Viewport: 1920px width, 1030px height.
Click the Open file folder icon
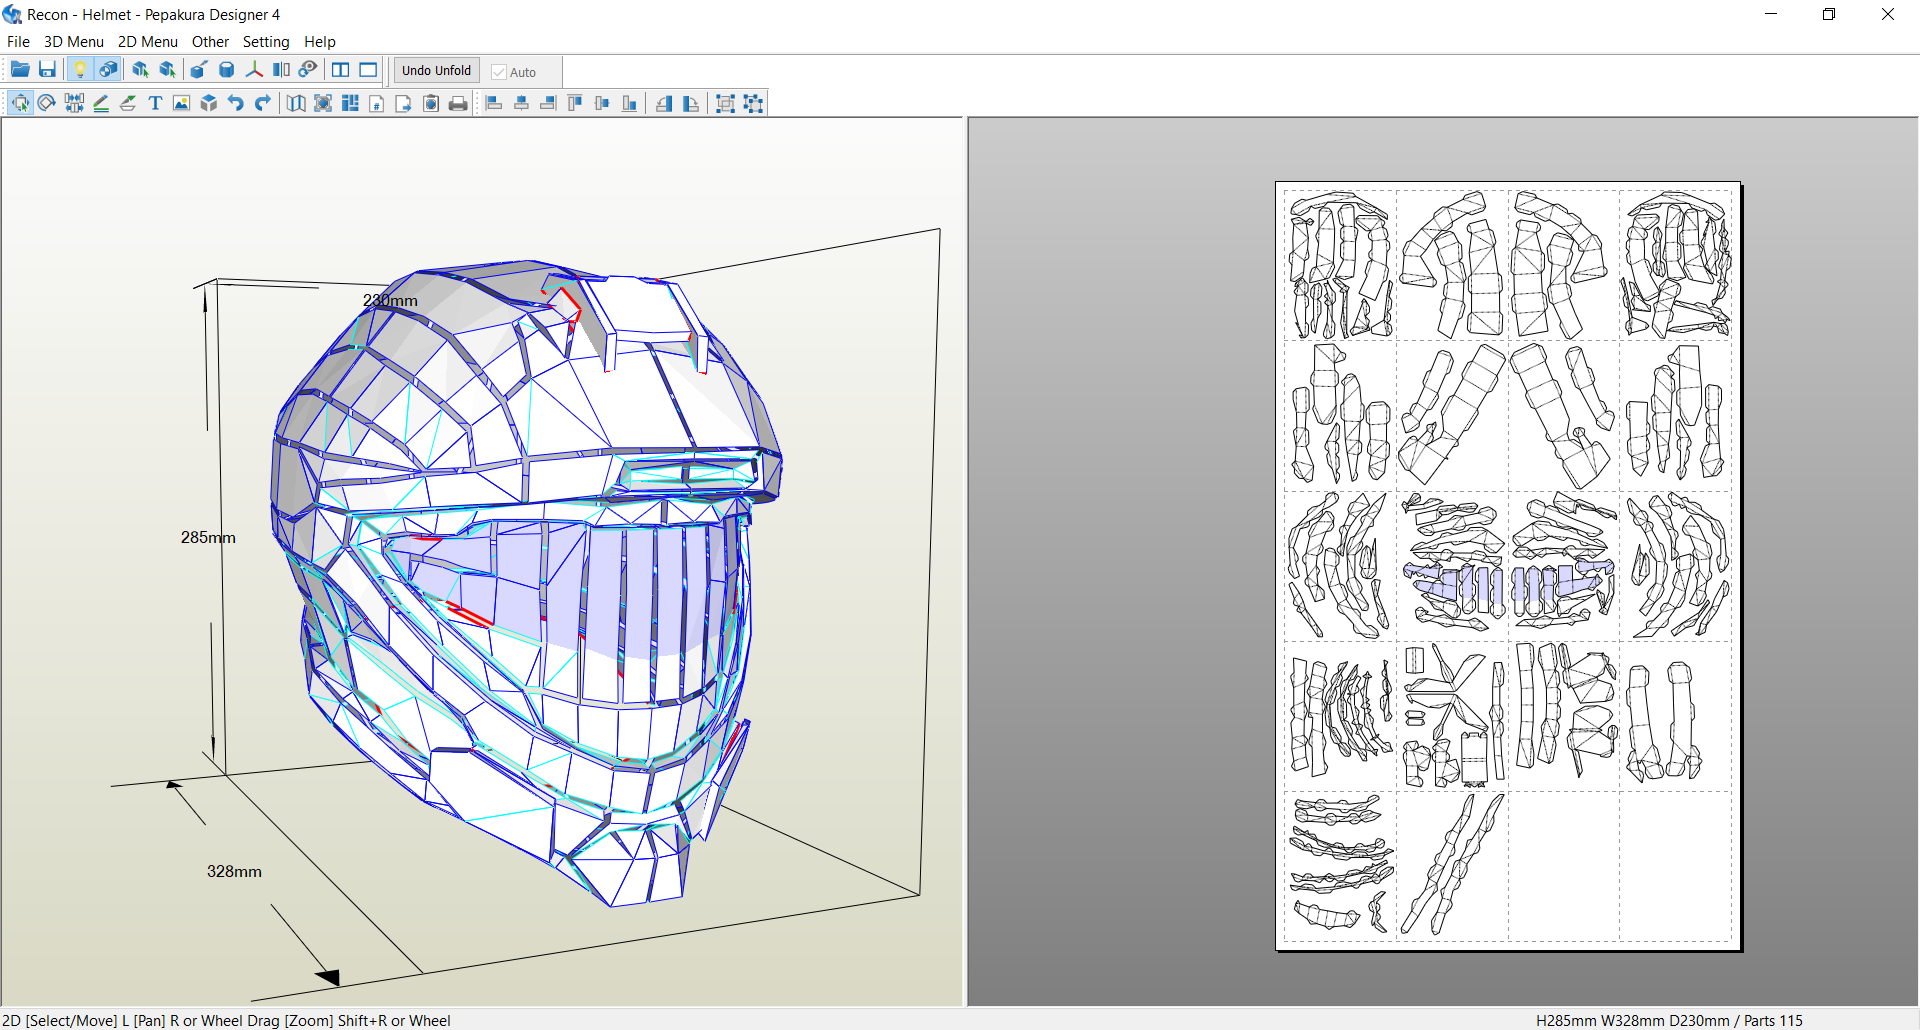[20, 70]
